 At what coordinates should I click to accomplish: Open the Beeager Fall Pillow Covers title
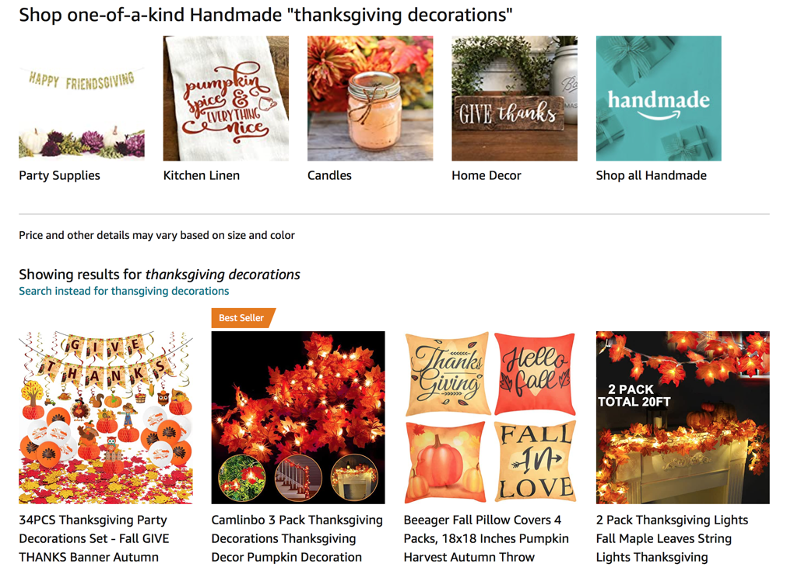486,539
